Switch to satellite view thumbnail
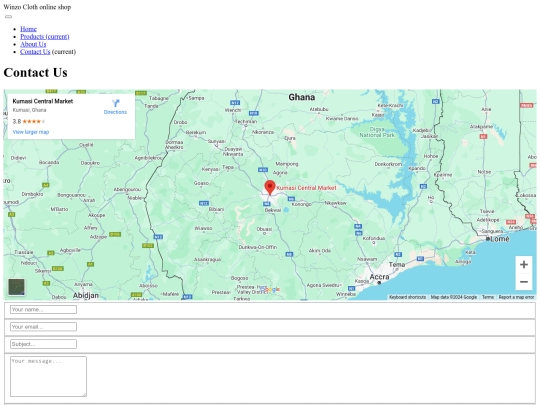Image resolution: width=540 pixels, height=405 pixels. point(17,287)
